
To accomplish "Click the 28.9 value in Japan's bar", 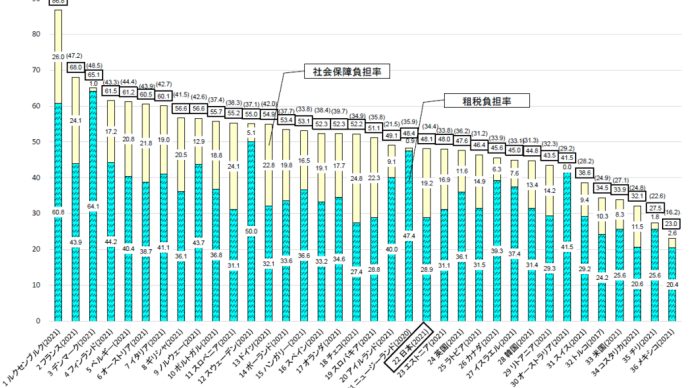I will click(x=426, y=270).
